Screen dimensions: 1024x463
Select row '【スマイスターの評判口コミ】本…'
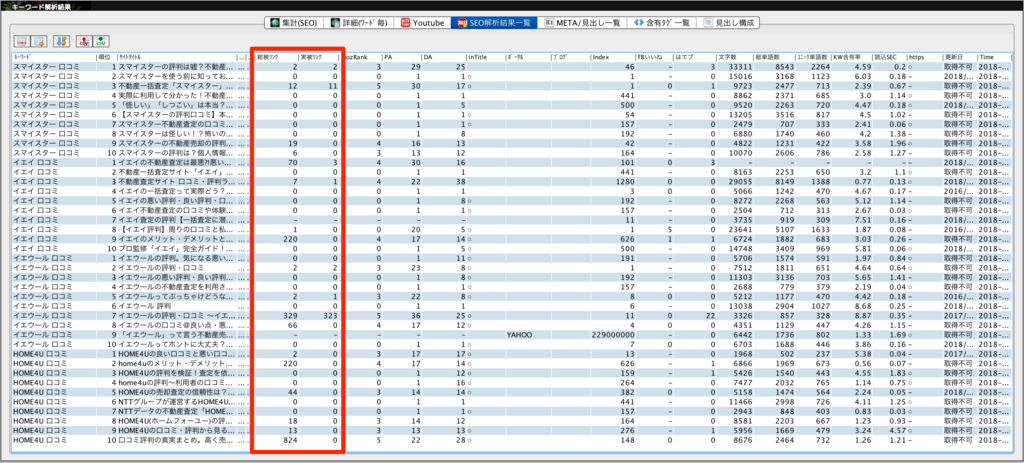[x=511, y=114]
